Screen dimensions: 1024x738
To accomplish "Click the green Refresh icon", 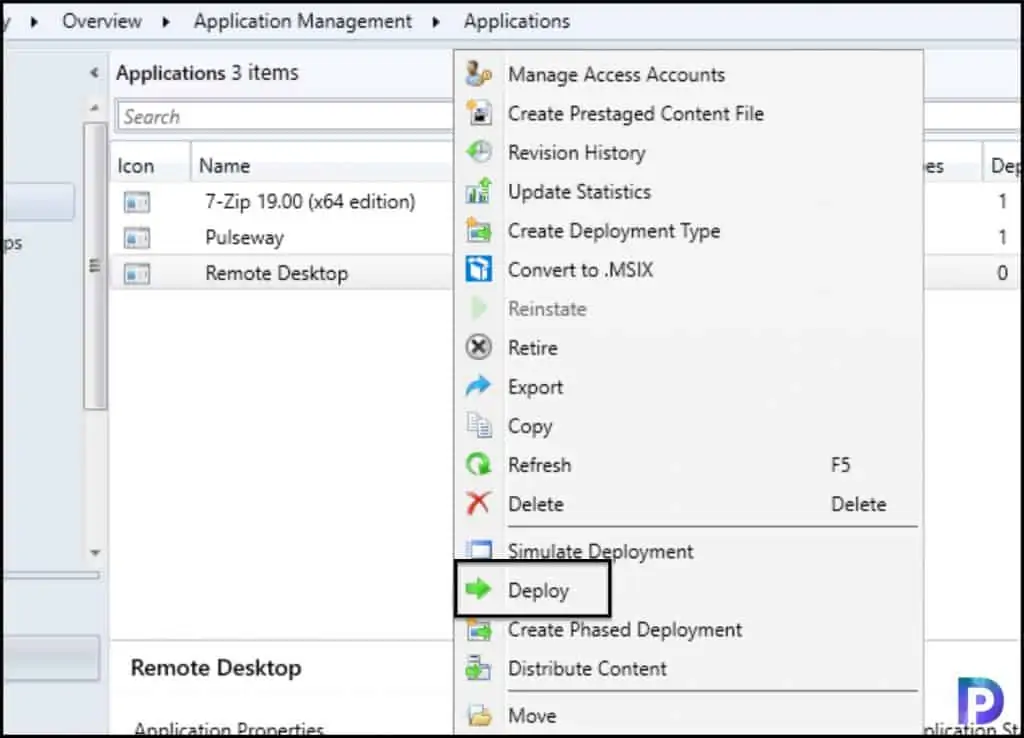I will pyautogui.click(x=479, y=464).
